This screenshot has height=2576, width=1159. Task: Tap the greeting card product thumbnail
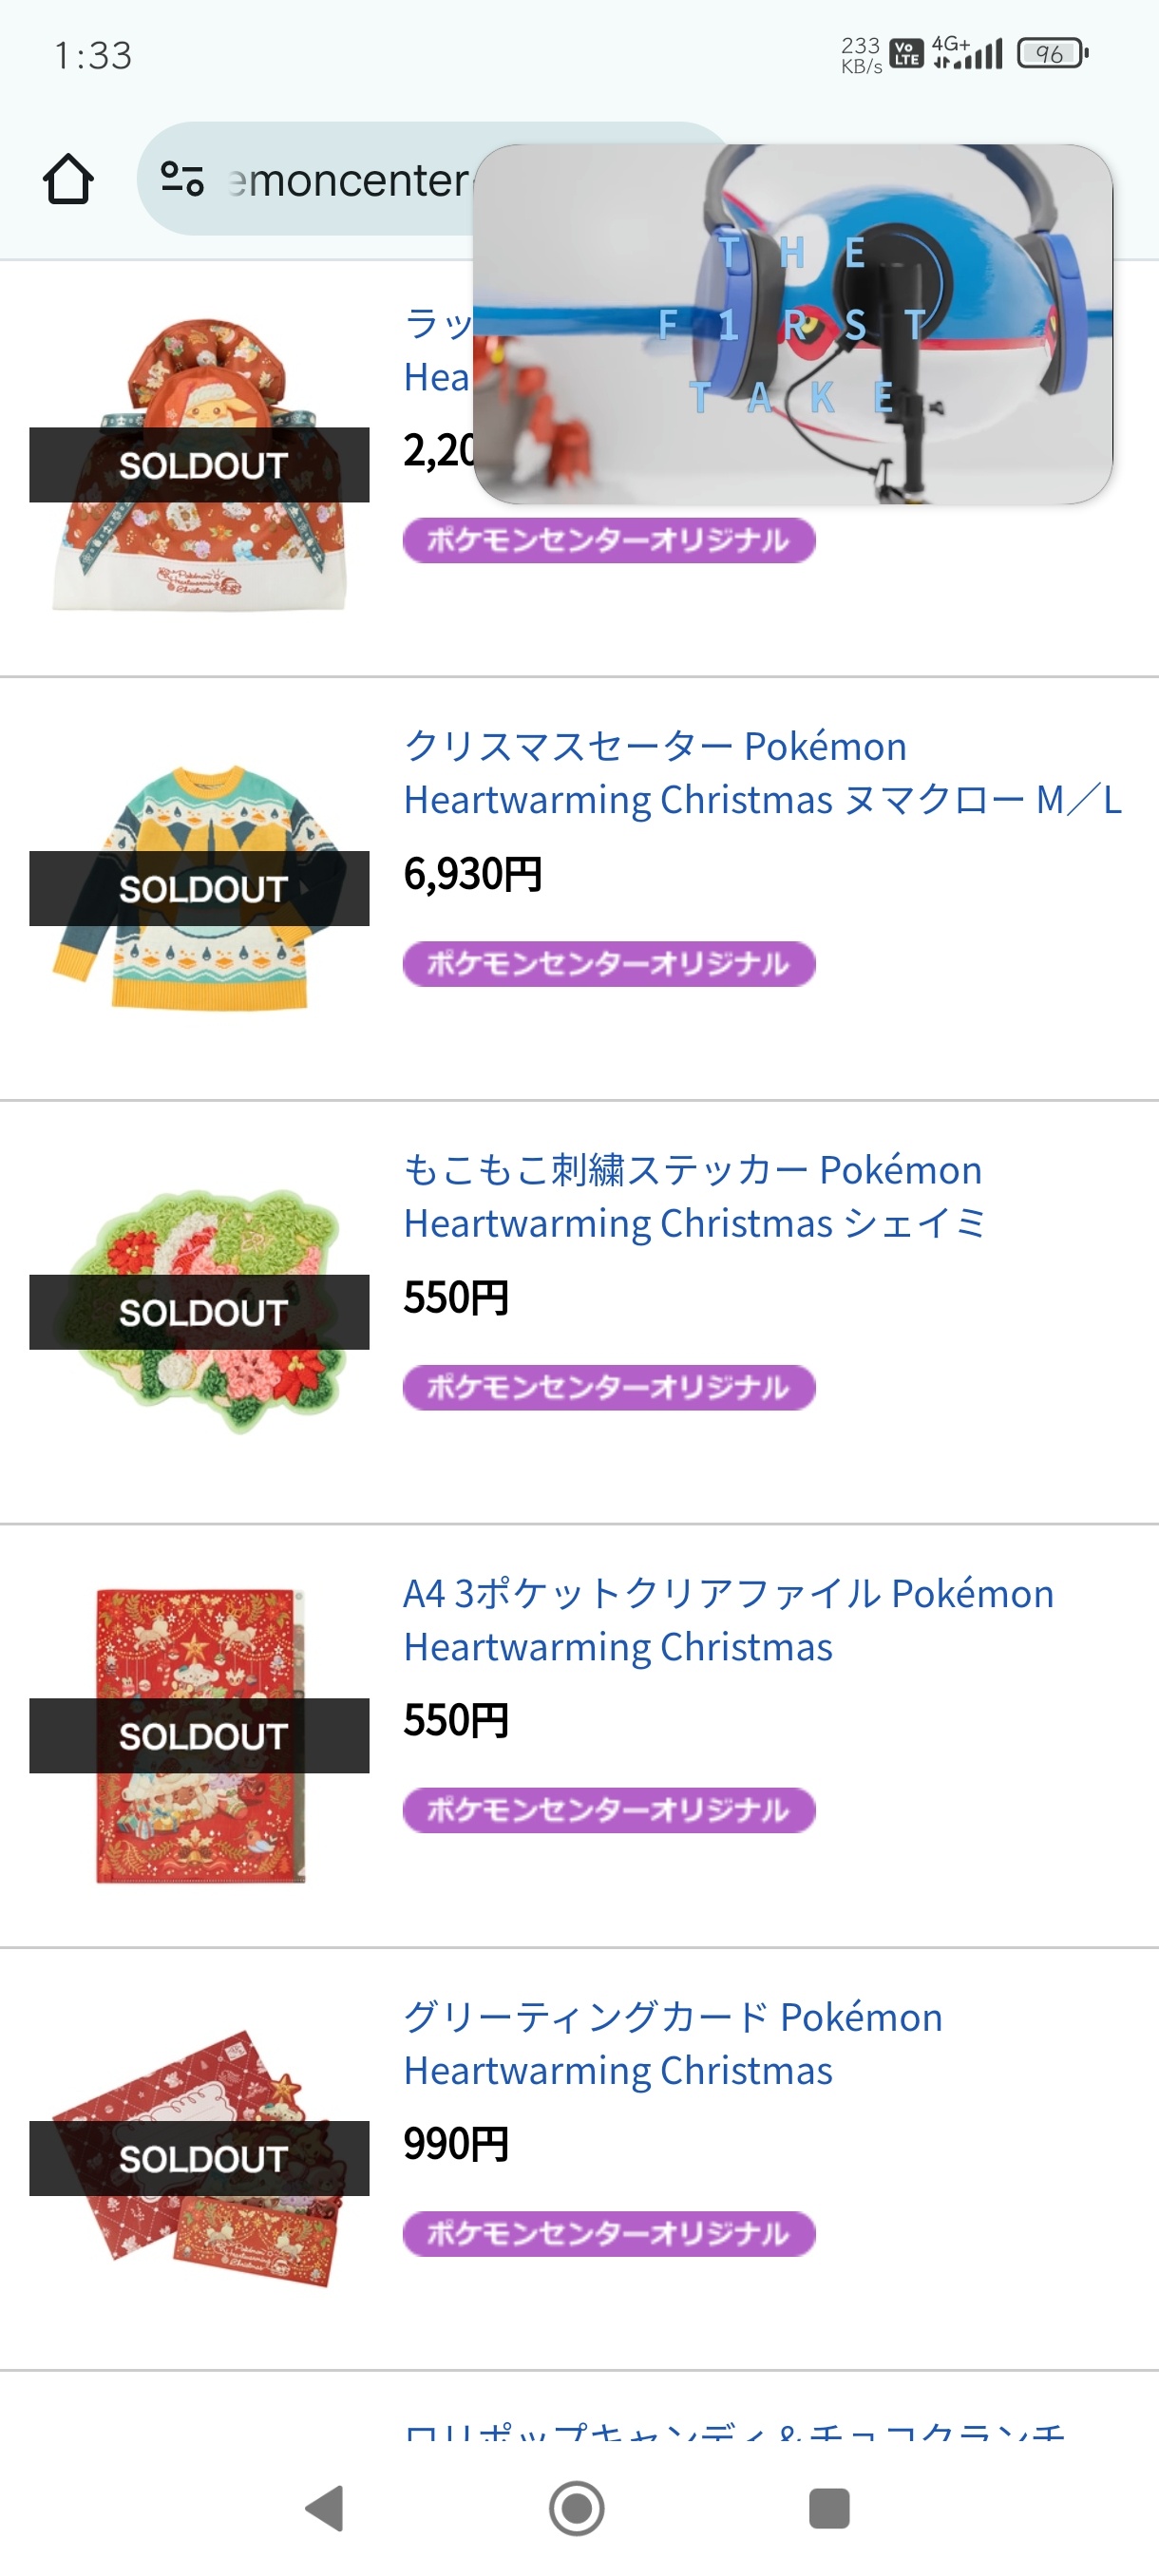pyautogui.click(x=199, y=2158)
